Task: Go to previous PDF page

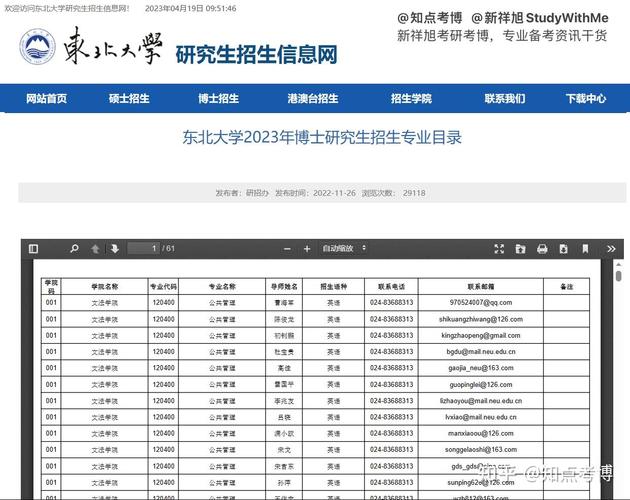Action: point(95,249)
